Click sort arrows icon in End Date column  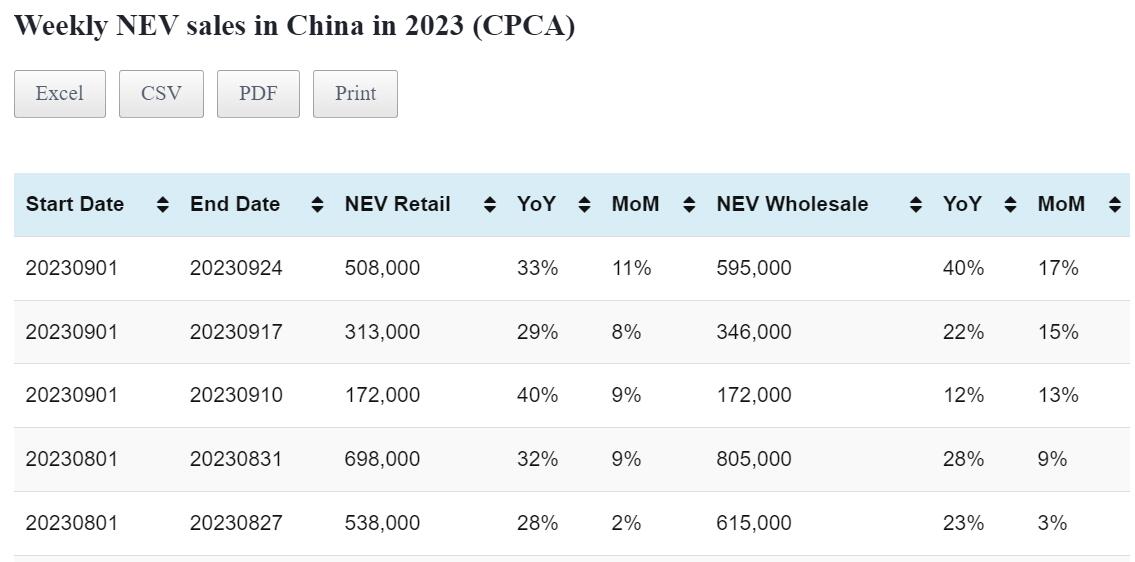point(317,205)
